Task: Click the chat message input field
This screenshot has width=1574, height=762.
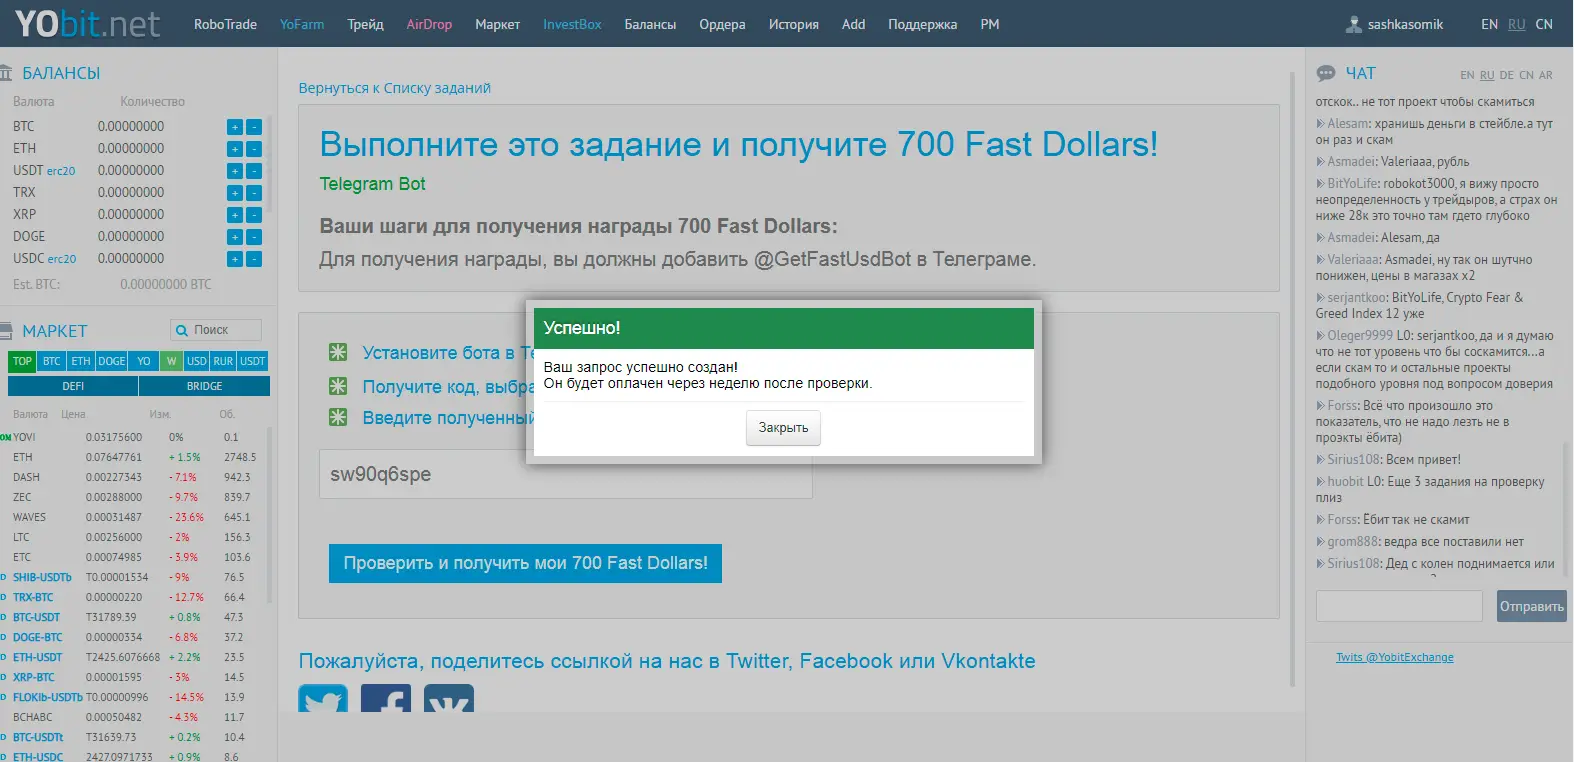Action: pos(1399,606)
